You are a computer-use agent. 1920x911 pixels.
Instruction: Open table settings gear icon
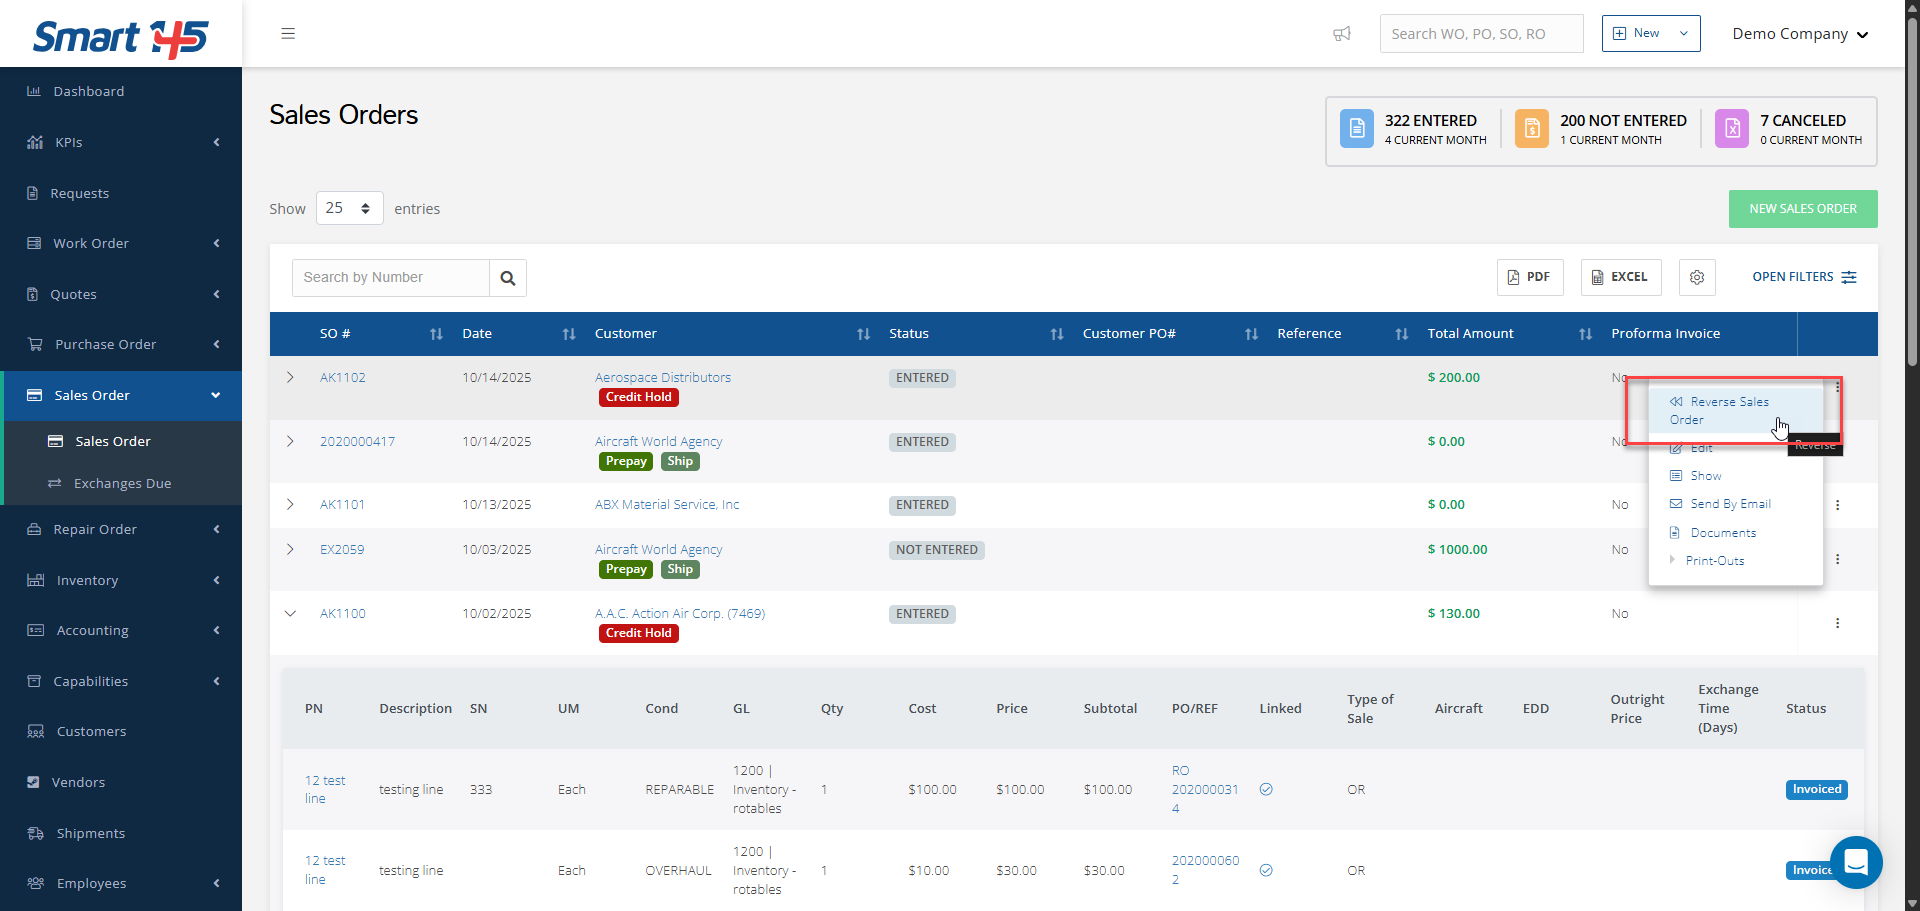click(1697, 277)
